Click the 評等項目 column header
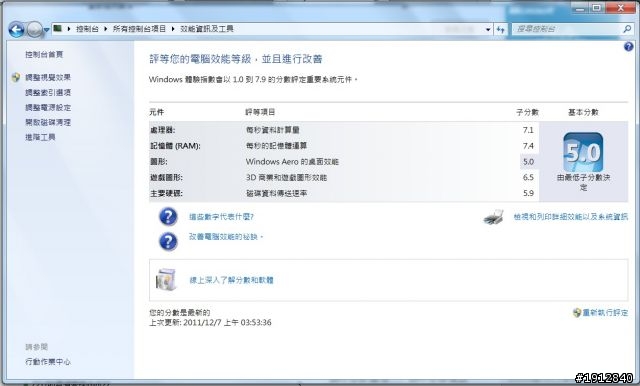The image size is (640, 386). (260, 112)
